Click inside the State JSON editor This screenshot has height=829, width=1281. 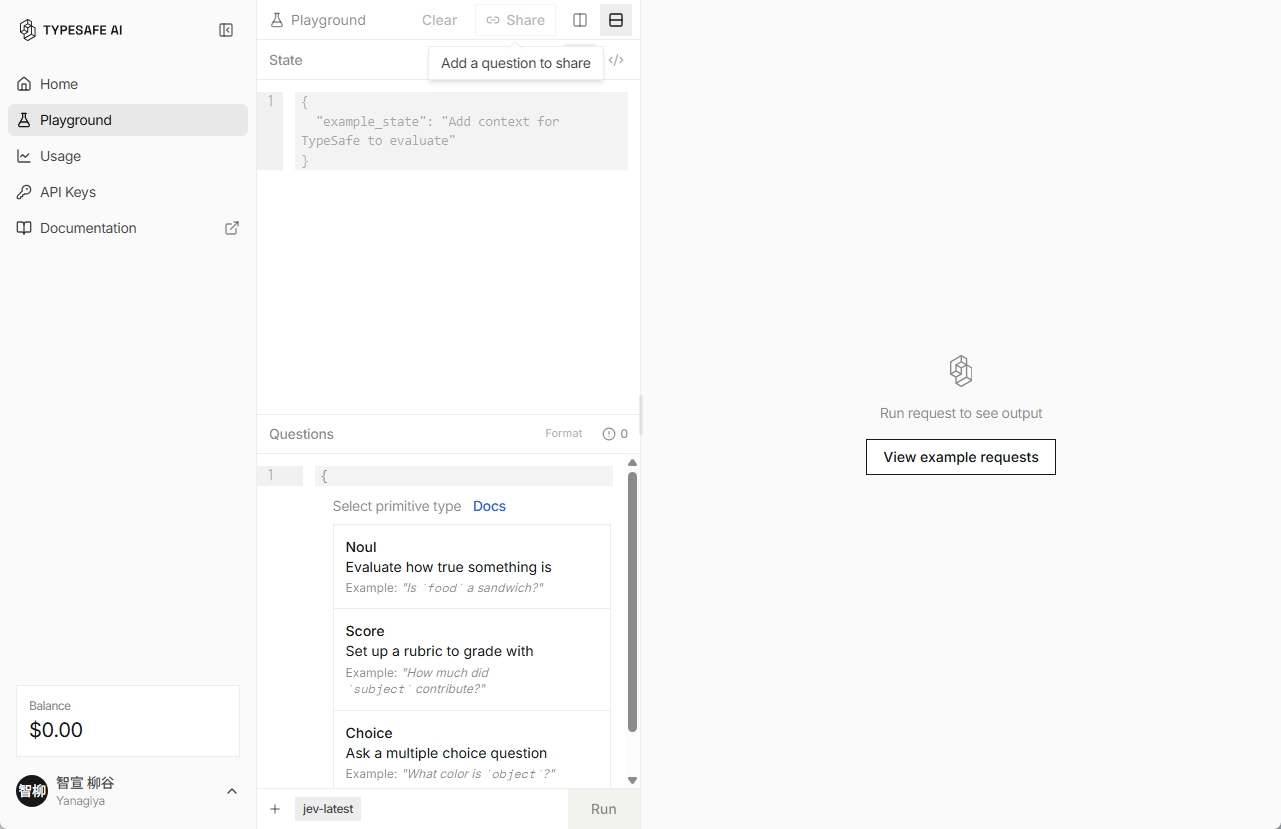pos(461,131)
